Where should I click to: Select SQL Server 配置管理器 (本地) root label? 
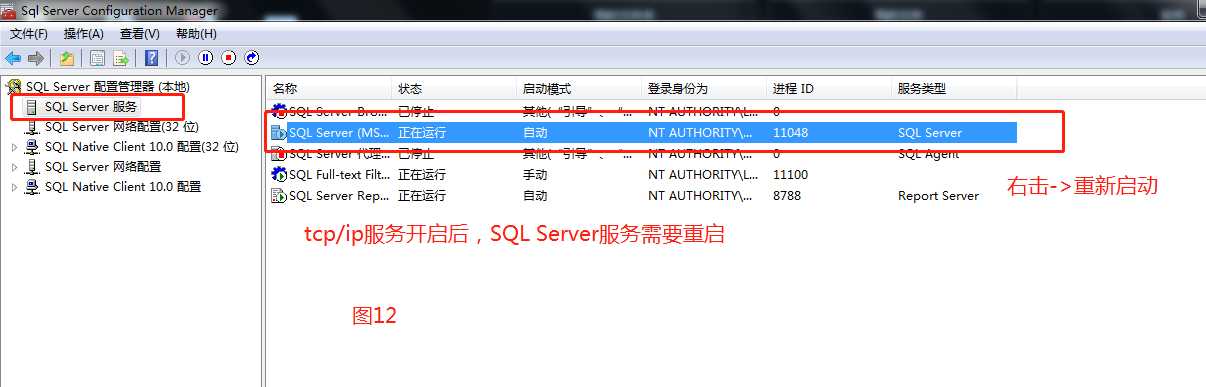pyautogui.click(x=107, y=87)
